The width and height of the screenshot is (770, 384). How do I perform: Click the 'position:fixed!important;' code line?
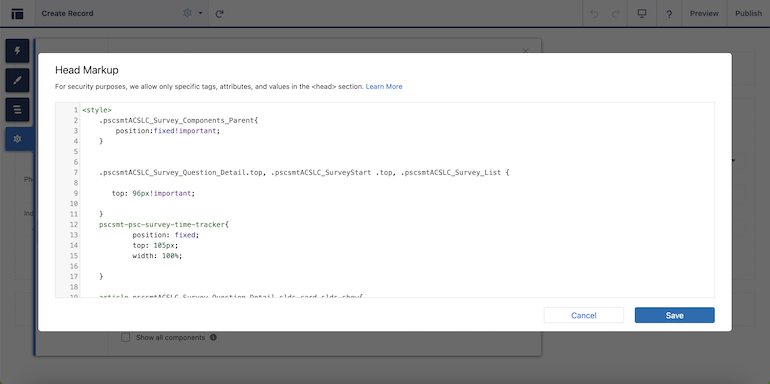point(168,131)
